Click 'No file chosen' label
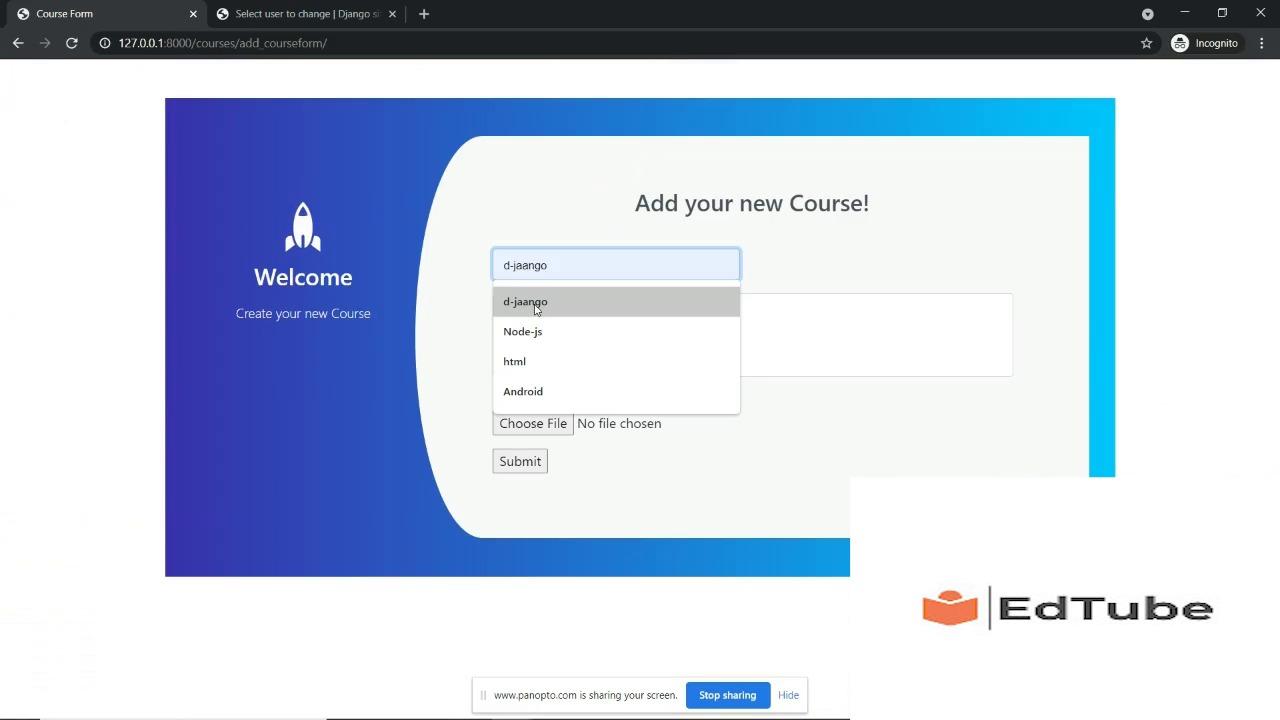Viewport: 1280px width, 720px height. [619, 424]
